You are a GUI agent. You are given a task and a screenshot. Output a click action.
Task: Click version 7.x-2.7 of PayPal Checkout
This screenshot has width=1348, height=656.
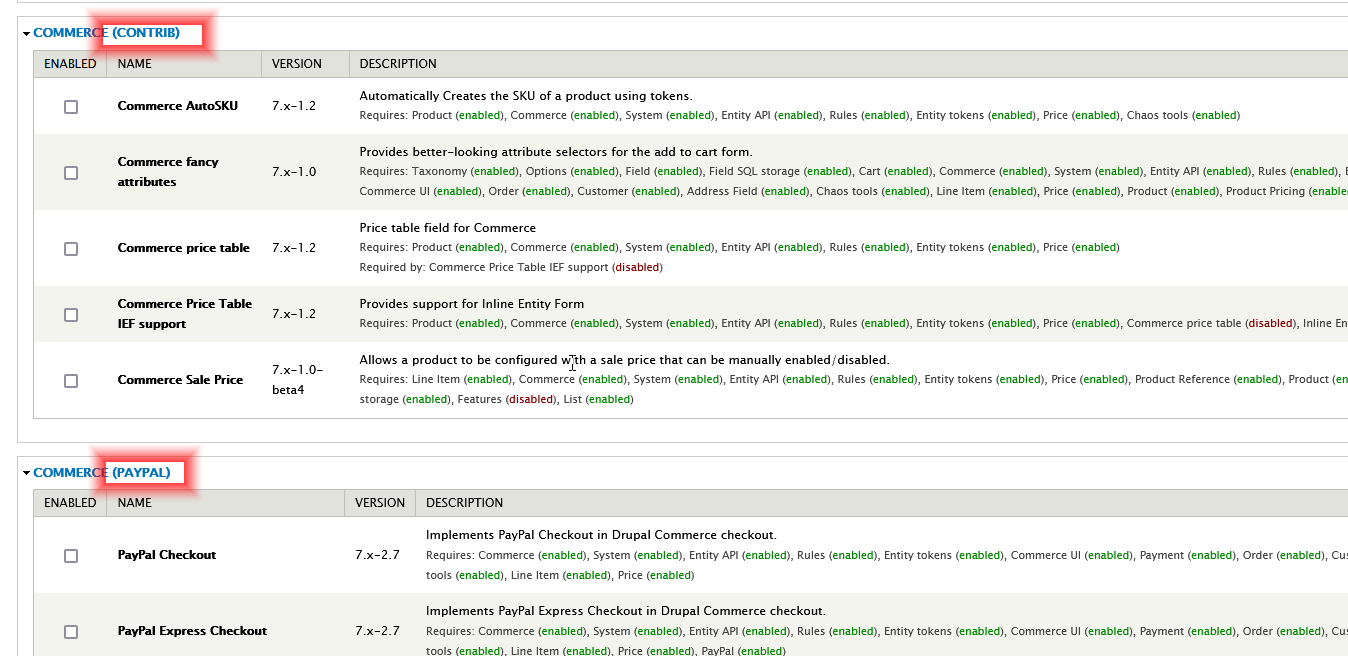click(377, 555)
